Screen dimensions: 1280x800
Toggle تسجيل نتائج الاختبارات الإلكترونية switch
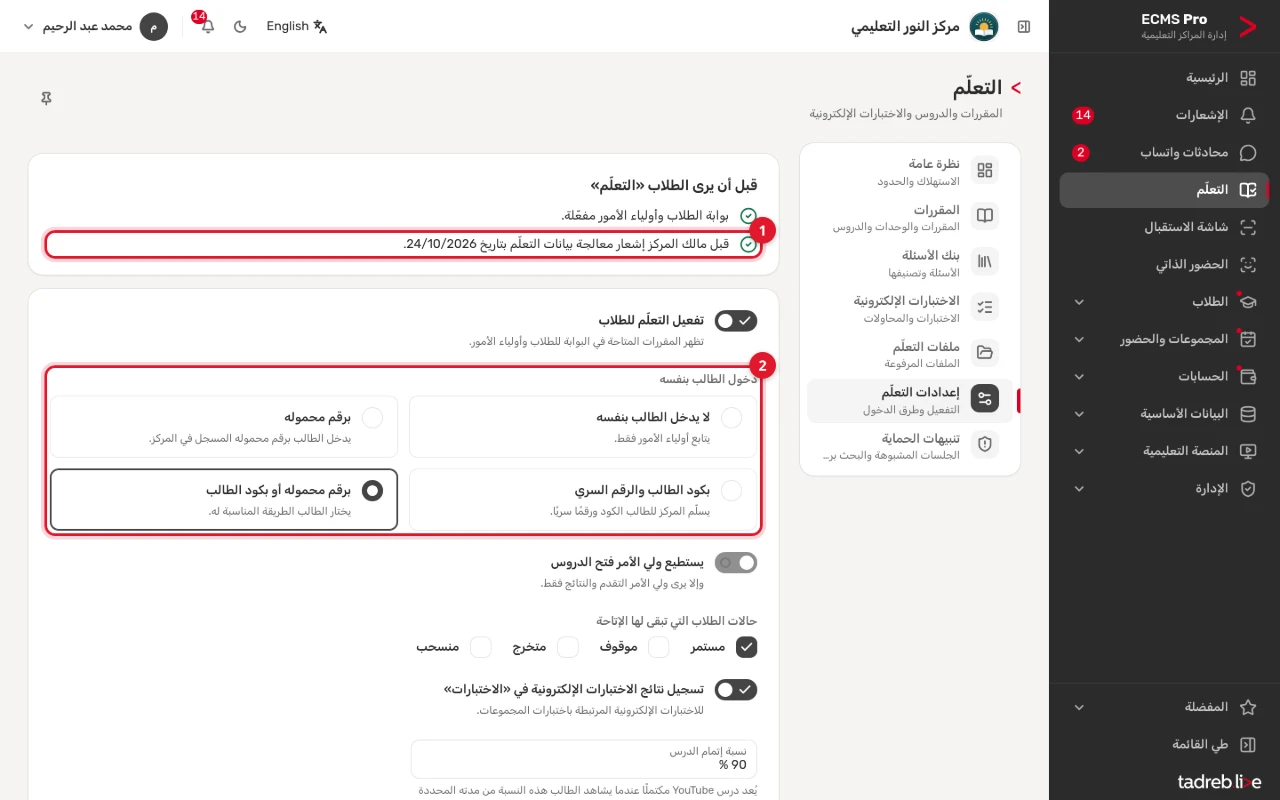point(736,690)
